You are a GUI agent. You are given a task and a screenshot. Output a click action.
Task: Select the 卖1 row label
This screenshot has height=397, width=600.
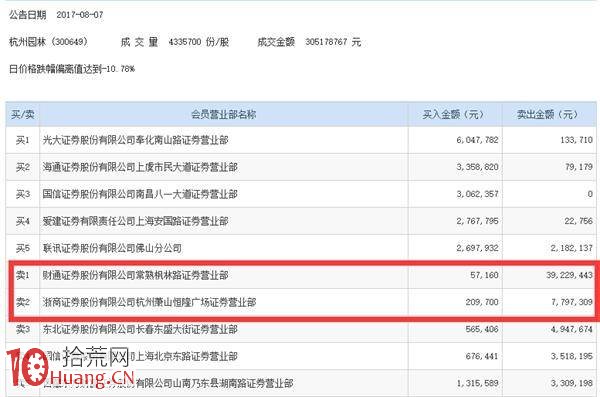tap(23, 275)
